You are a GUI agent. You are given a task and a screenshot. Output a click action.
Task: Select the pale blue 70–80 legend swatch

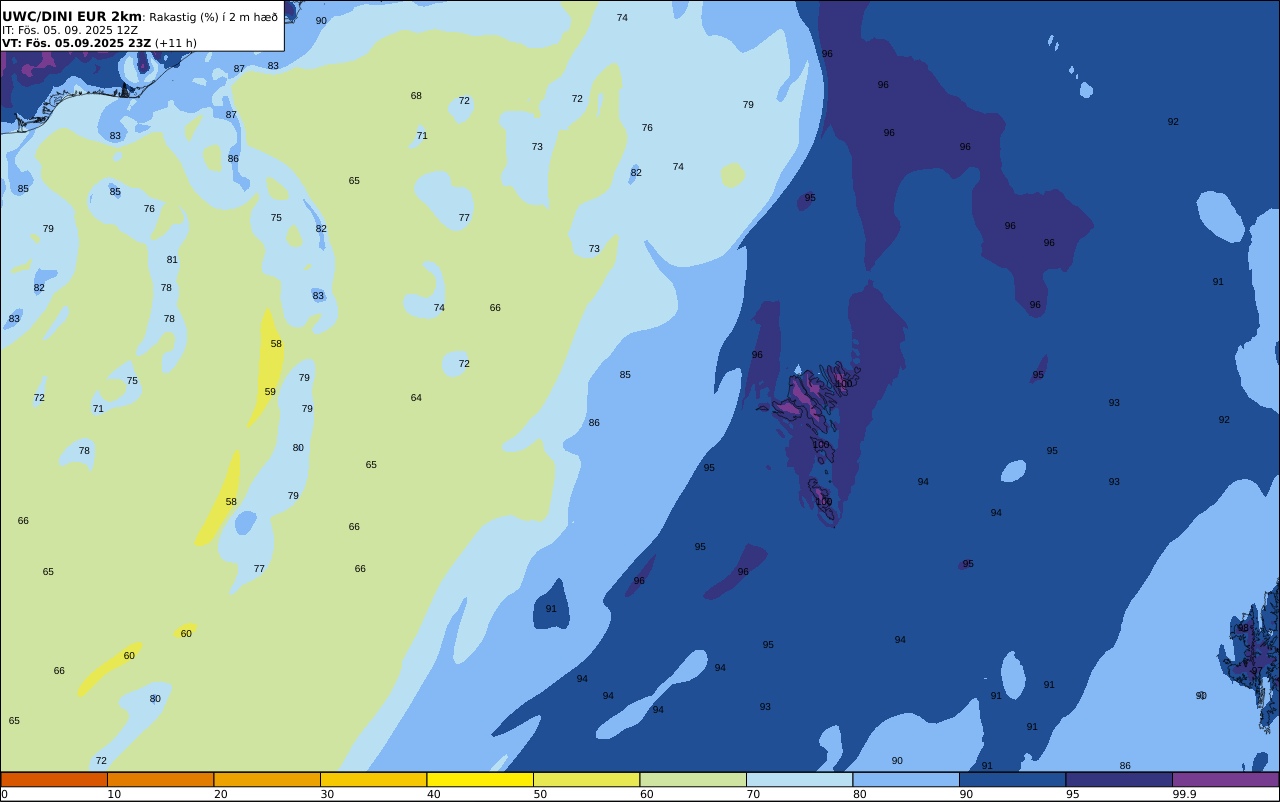799,779
